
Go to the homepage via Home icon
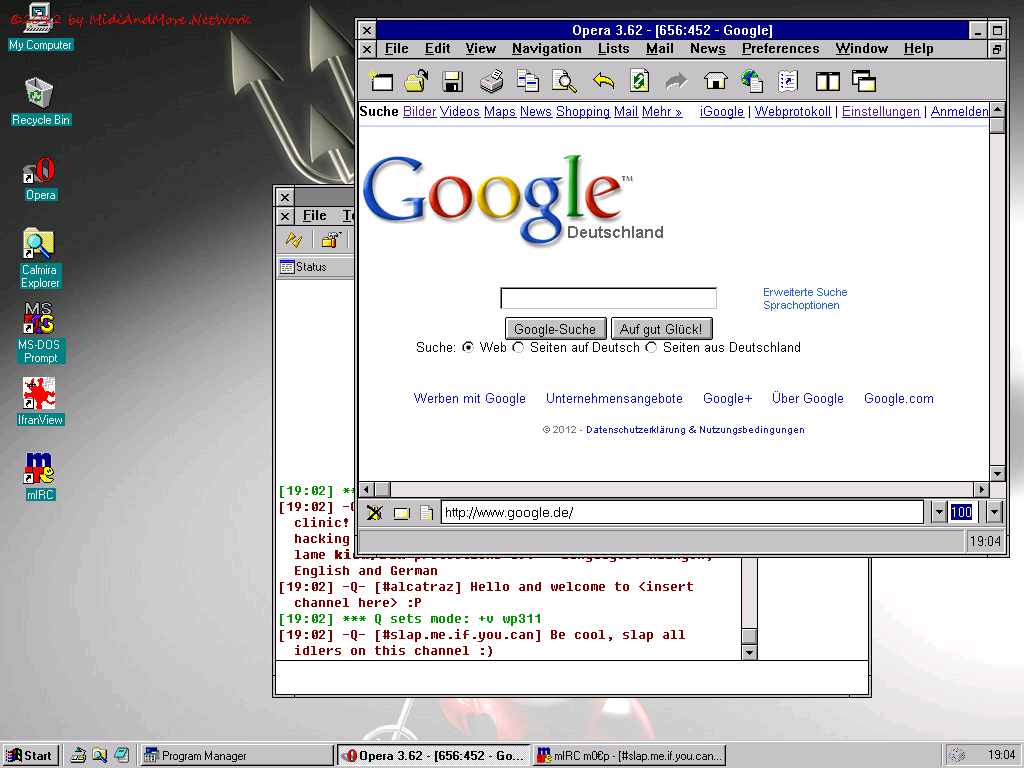click(715, 81)
